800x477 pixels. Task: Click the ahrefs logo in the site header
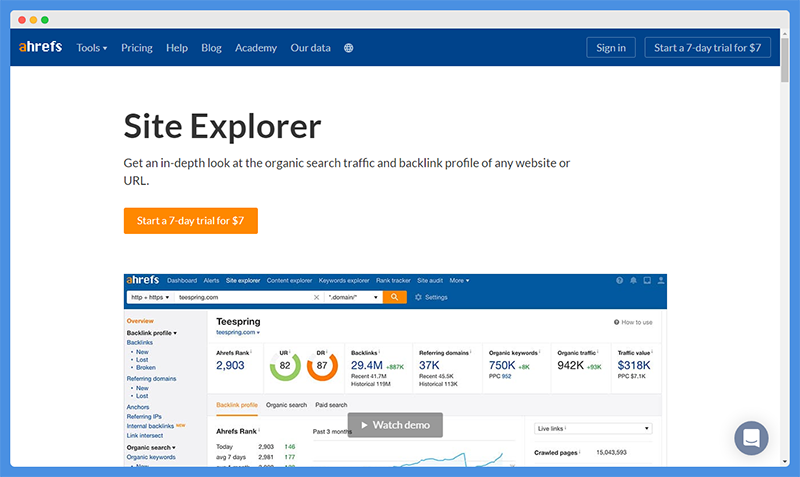pos(40,47)
